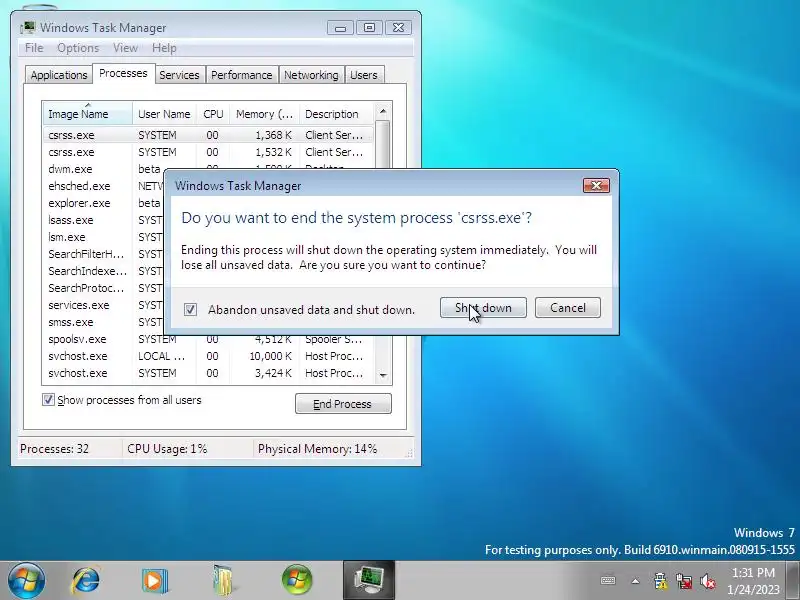The height and width of the screenshot is (600, 800).
Task: Go to the Networking tab
Action: point(311,75)
